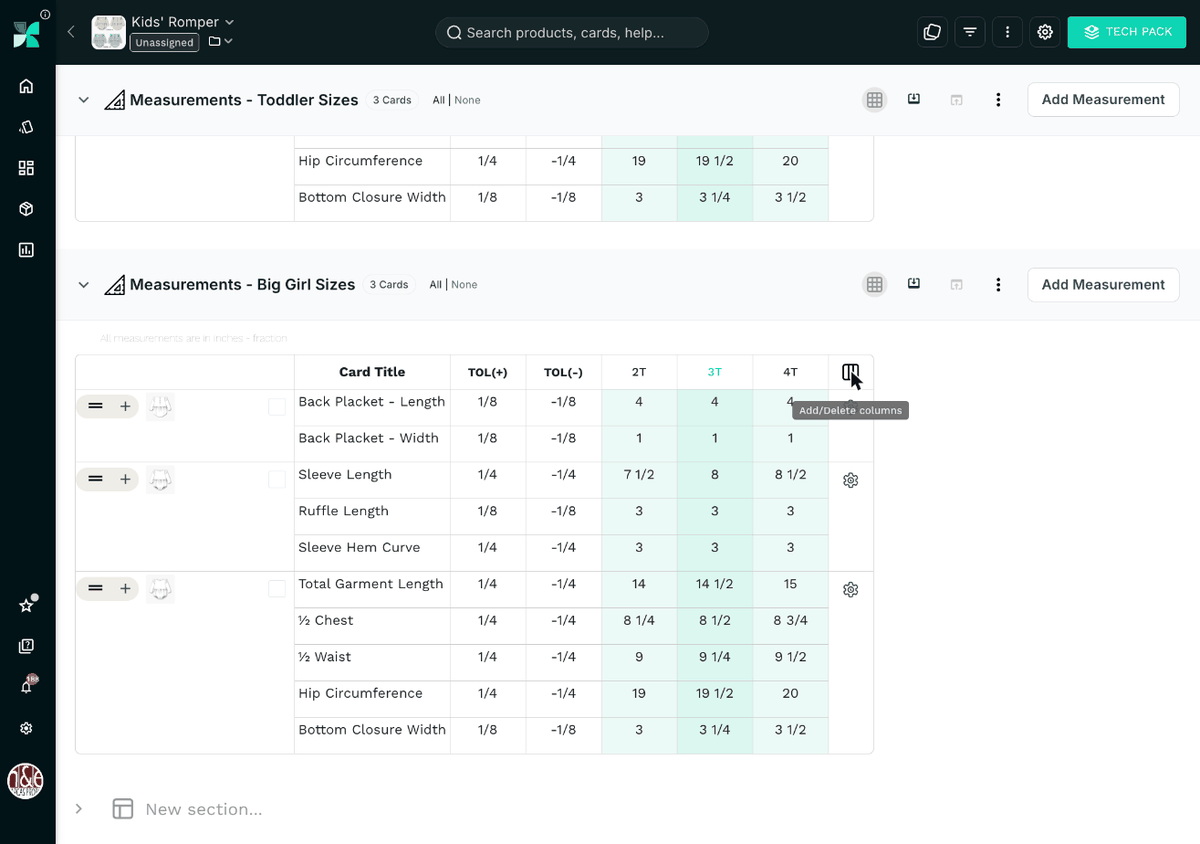Image resolution: width=1200 pixels, height=844 pixels.
Task: Open gear settings for Sleeve Length card
Action: [x=851, y=480]
